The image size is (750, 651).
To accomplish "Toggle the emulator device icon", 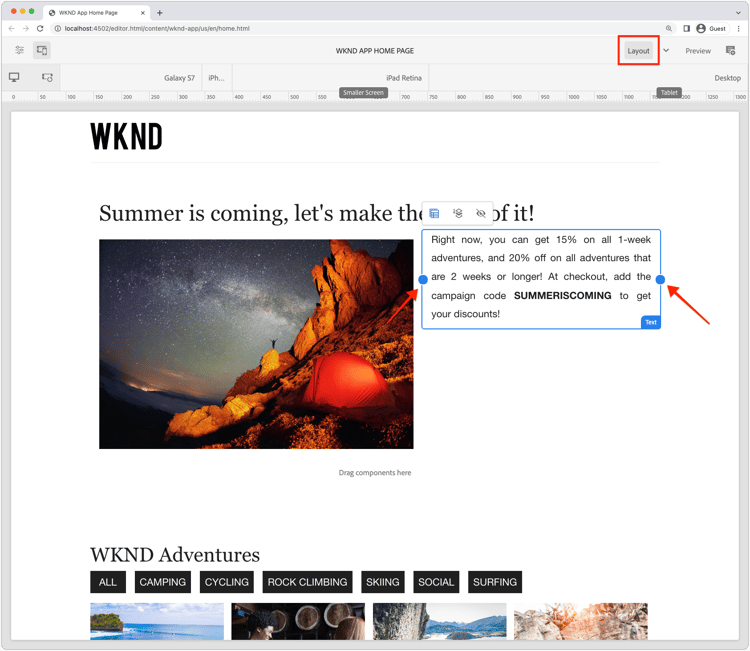I will point(42,50).
